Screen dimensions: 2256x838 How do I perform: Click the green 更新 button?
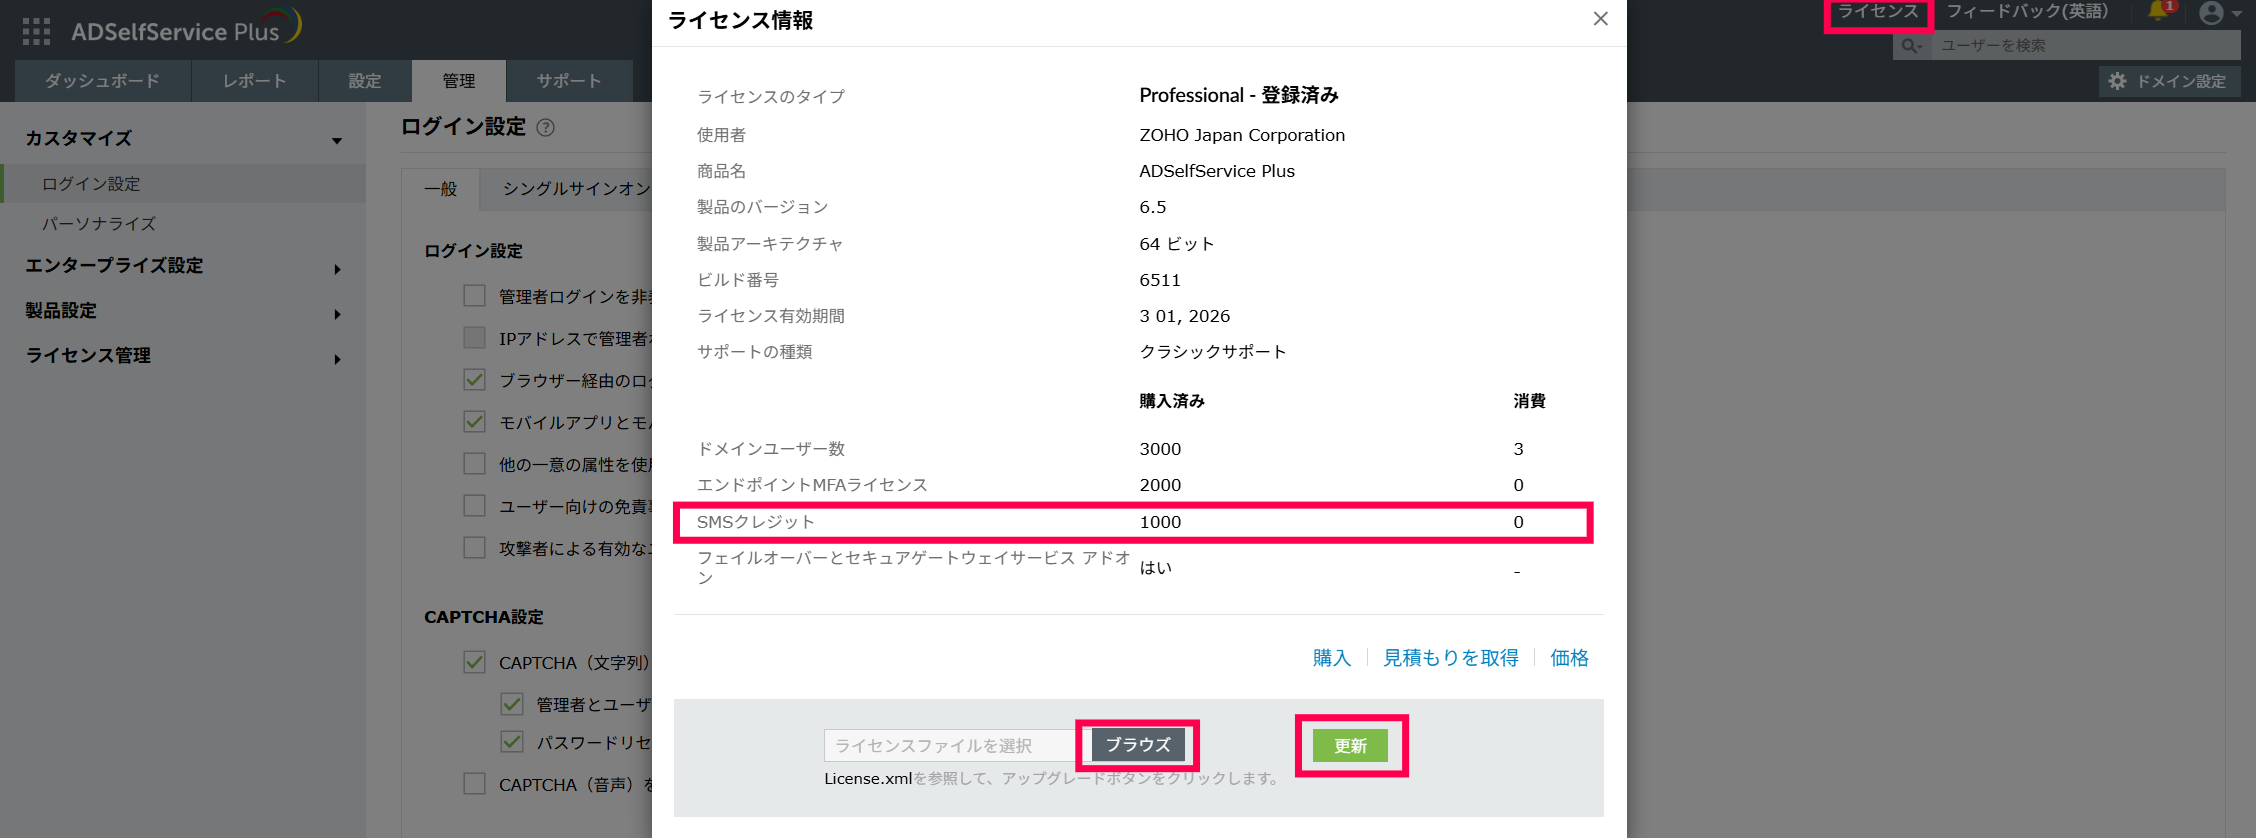pos(1350,746)
